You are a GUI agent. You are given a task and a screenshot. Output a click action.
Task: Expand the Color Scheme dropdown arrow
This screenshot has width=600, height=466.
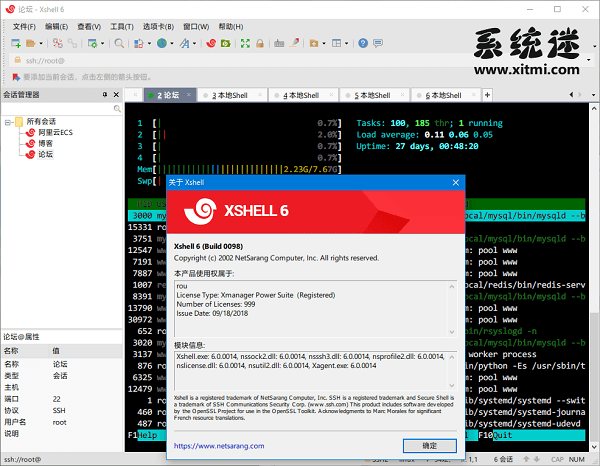(149, 43)
